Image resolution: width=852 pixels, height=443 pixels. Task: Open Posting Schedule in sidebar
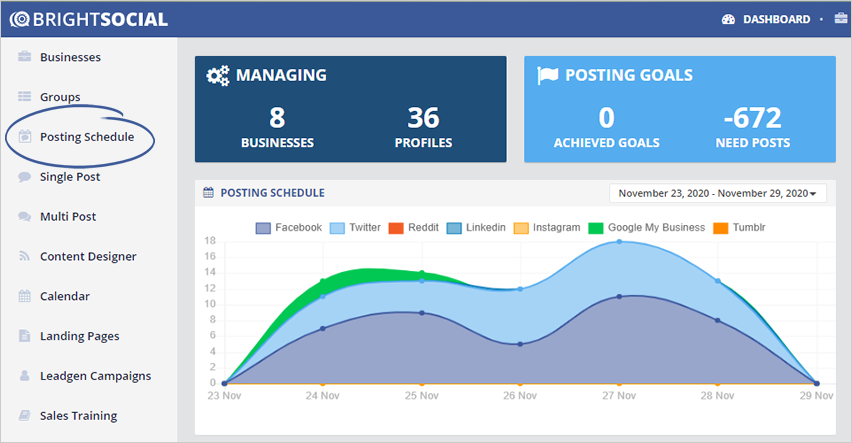[86, 137]
